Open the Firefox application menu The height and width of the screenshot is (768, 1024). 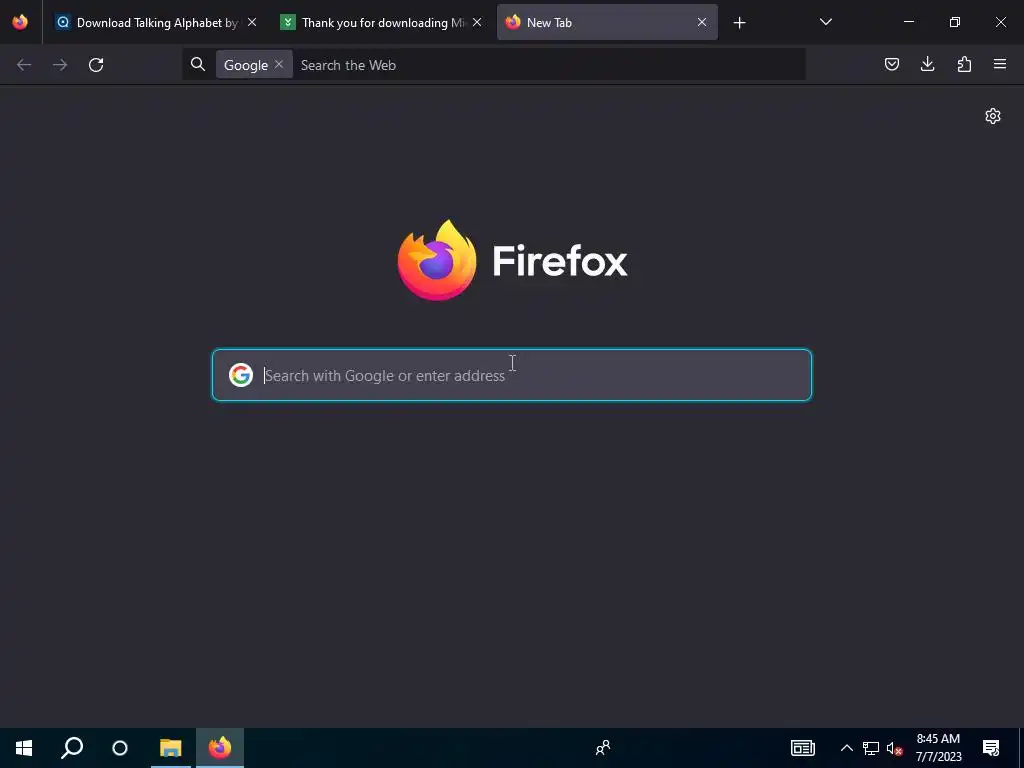[x=1000, y=64]
